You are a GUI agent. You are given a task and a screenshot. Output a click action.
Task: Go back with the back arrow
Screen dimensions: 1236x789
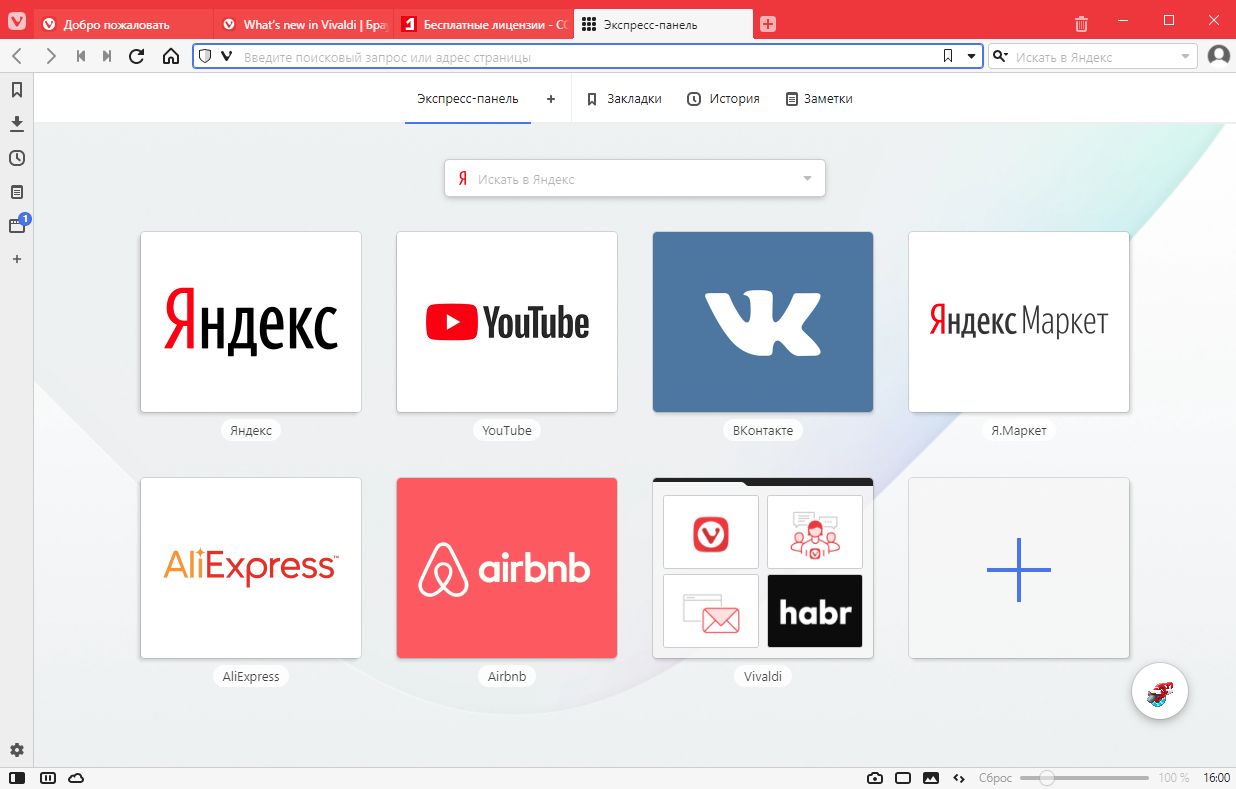17,57
